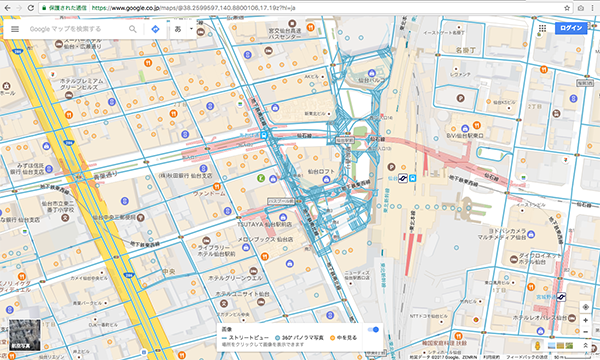
Task: Bookmark this page with the star icon
Action: [x=567, y=8]
